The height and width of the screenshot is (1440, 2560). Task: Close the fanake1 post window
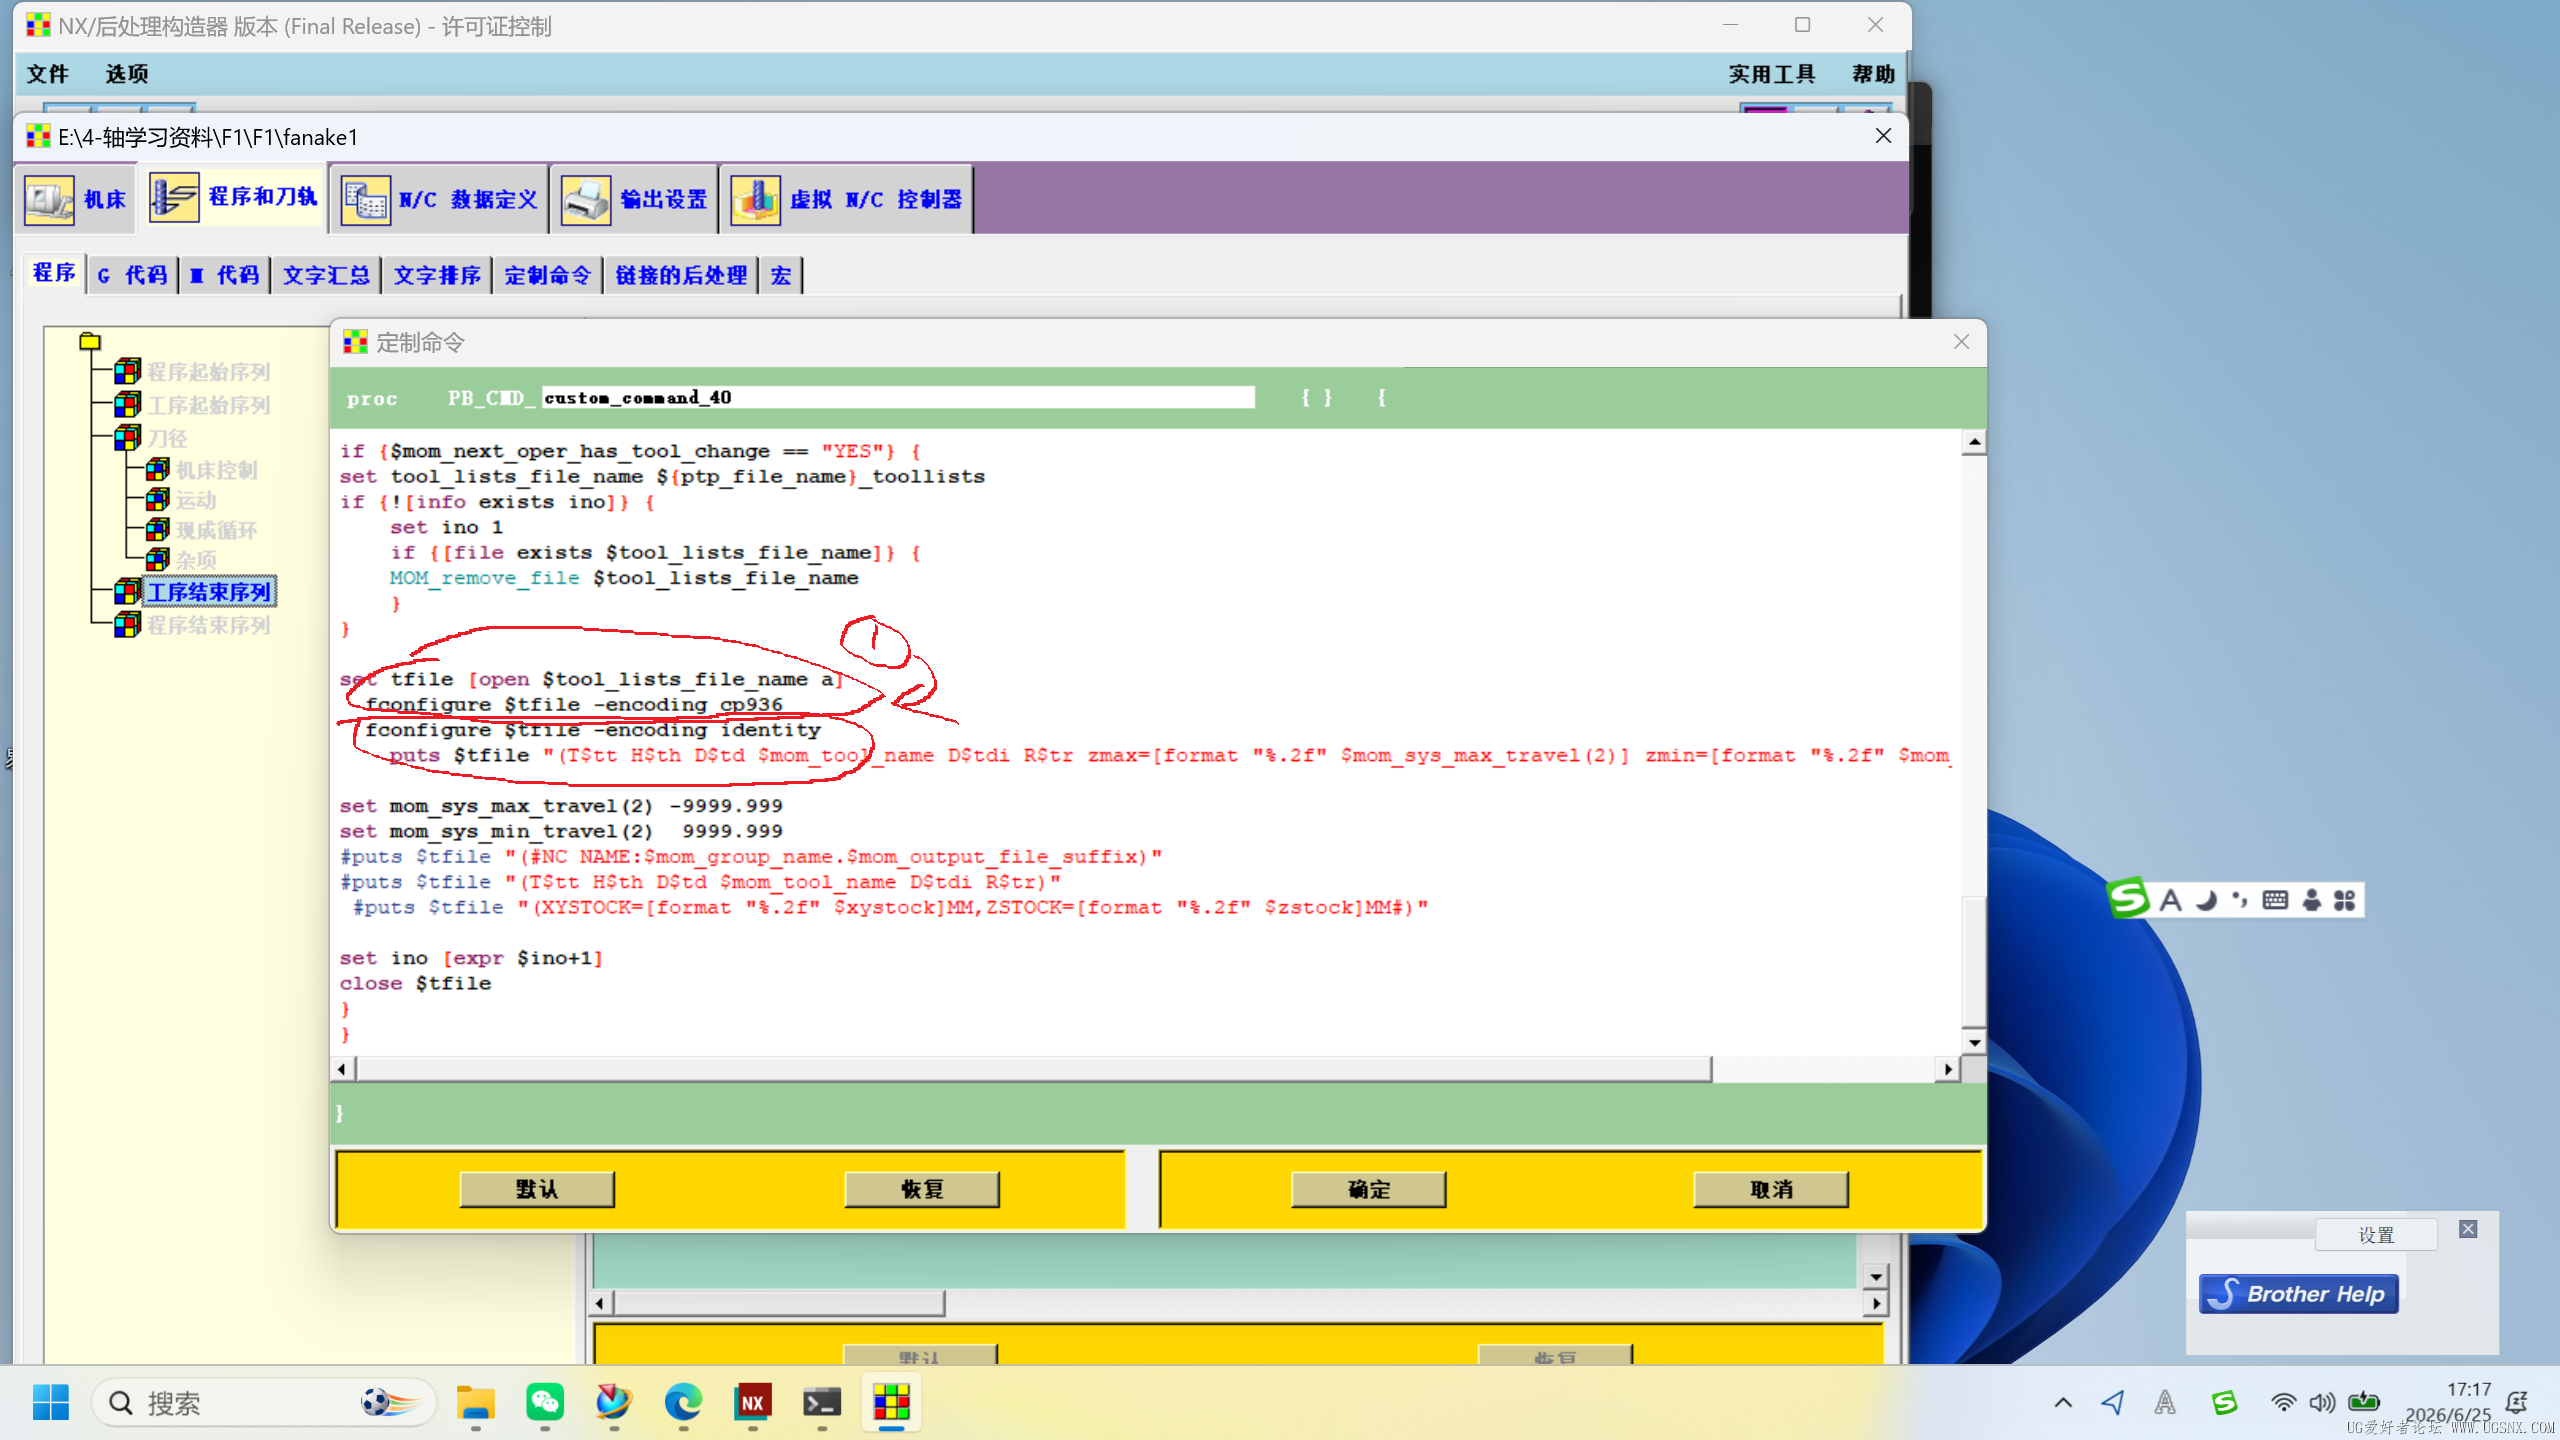[x=1883, y=136]
